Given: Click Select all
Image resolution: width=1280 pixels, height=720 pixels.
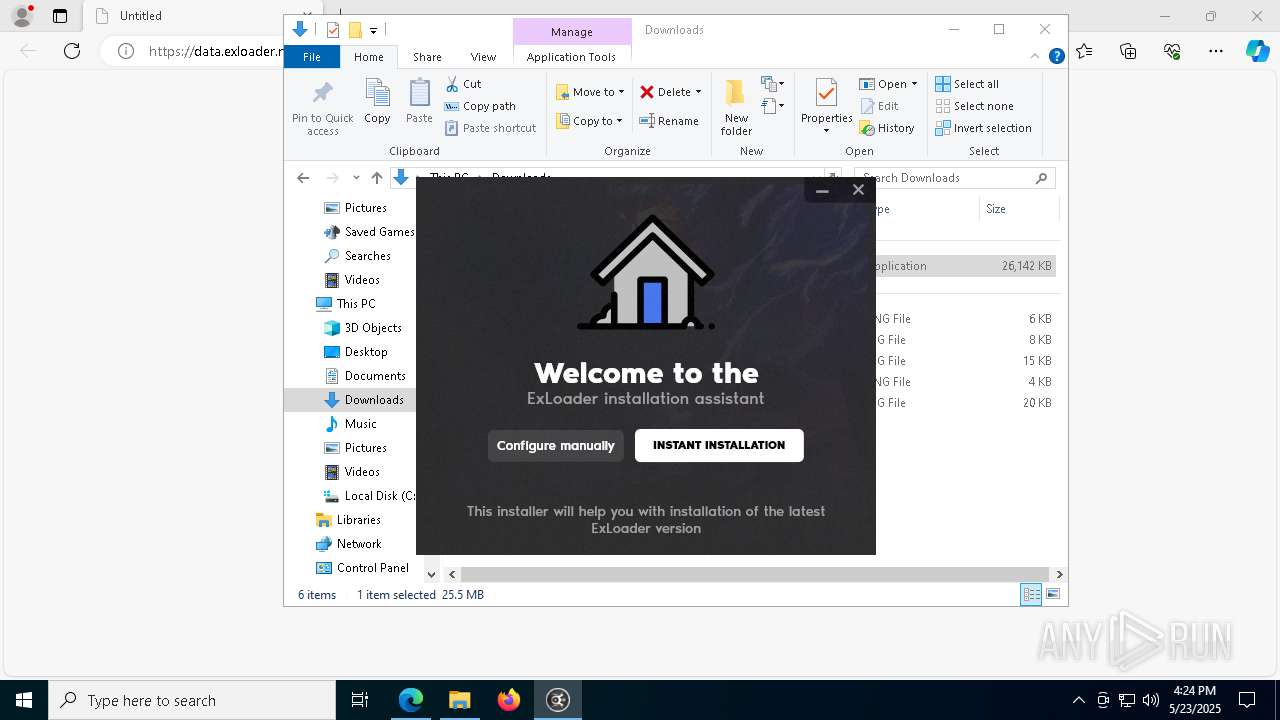Looking at the screenshot, I should tap(967, 84).
